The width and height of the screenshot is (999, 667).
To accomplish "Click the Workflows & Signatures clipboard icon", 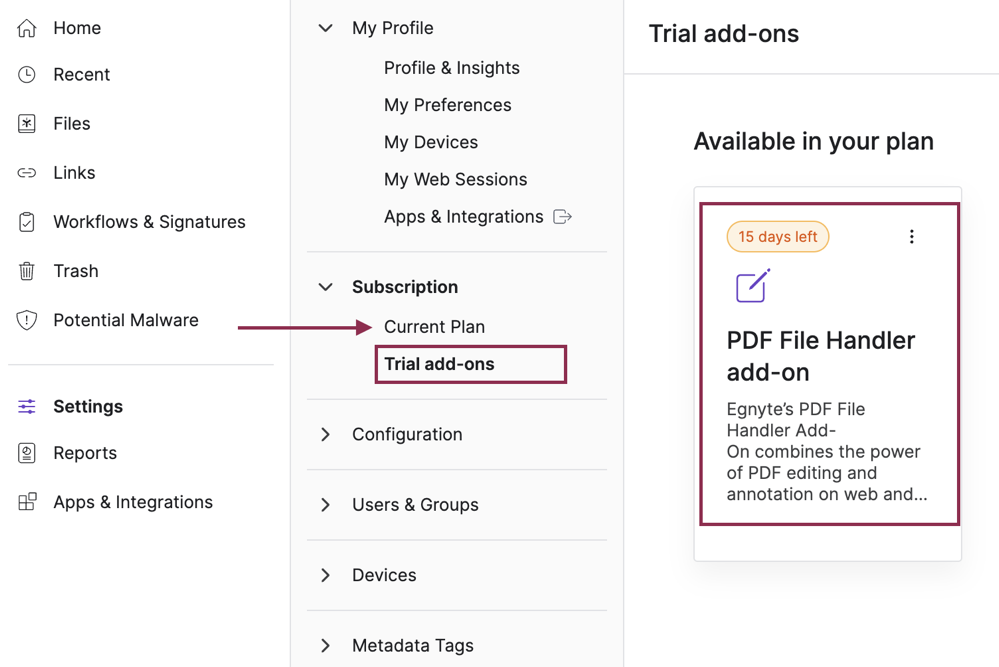I will tap(27, 222).
